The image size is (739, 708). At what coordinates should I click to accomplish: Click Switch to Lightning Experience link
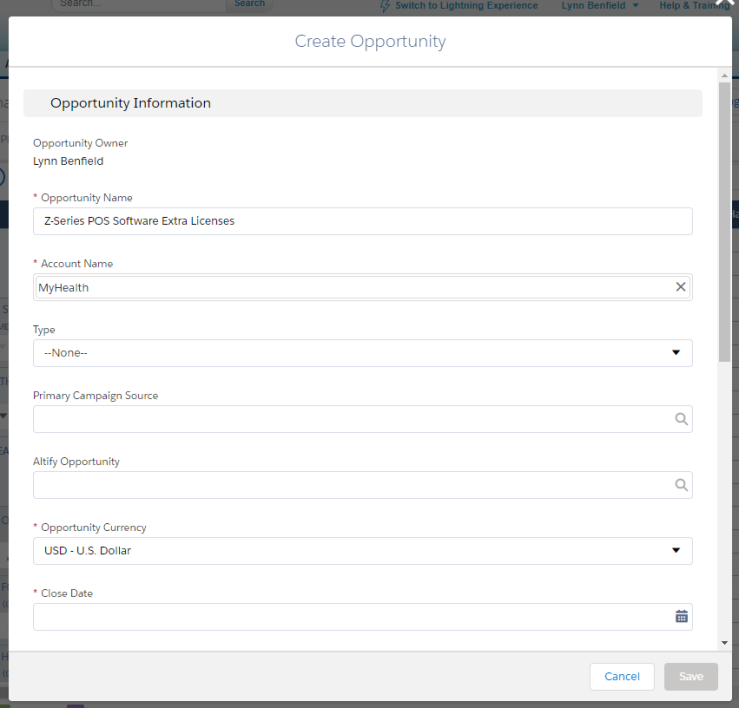click(x=466, y=6)
